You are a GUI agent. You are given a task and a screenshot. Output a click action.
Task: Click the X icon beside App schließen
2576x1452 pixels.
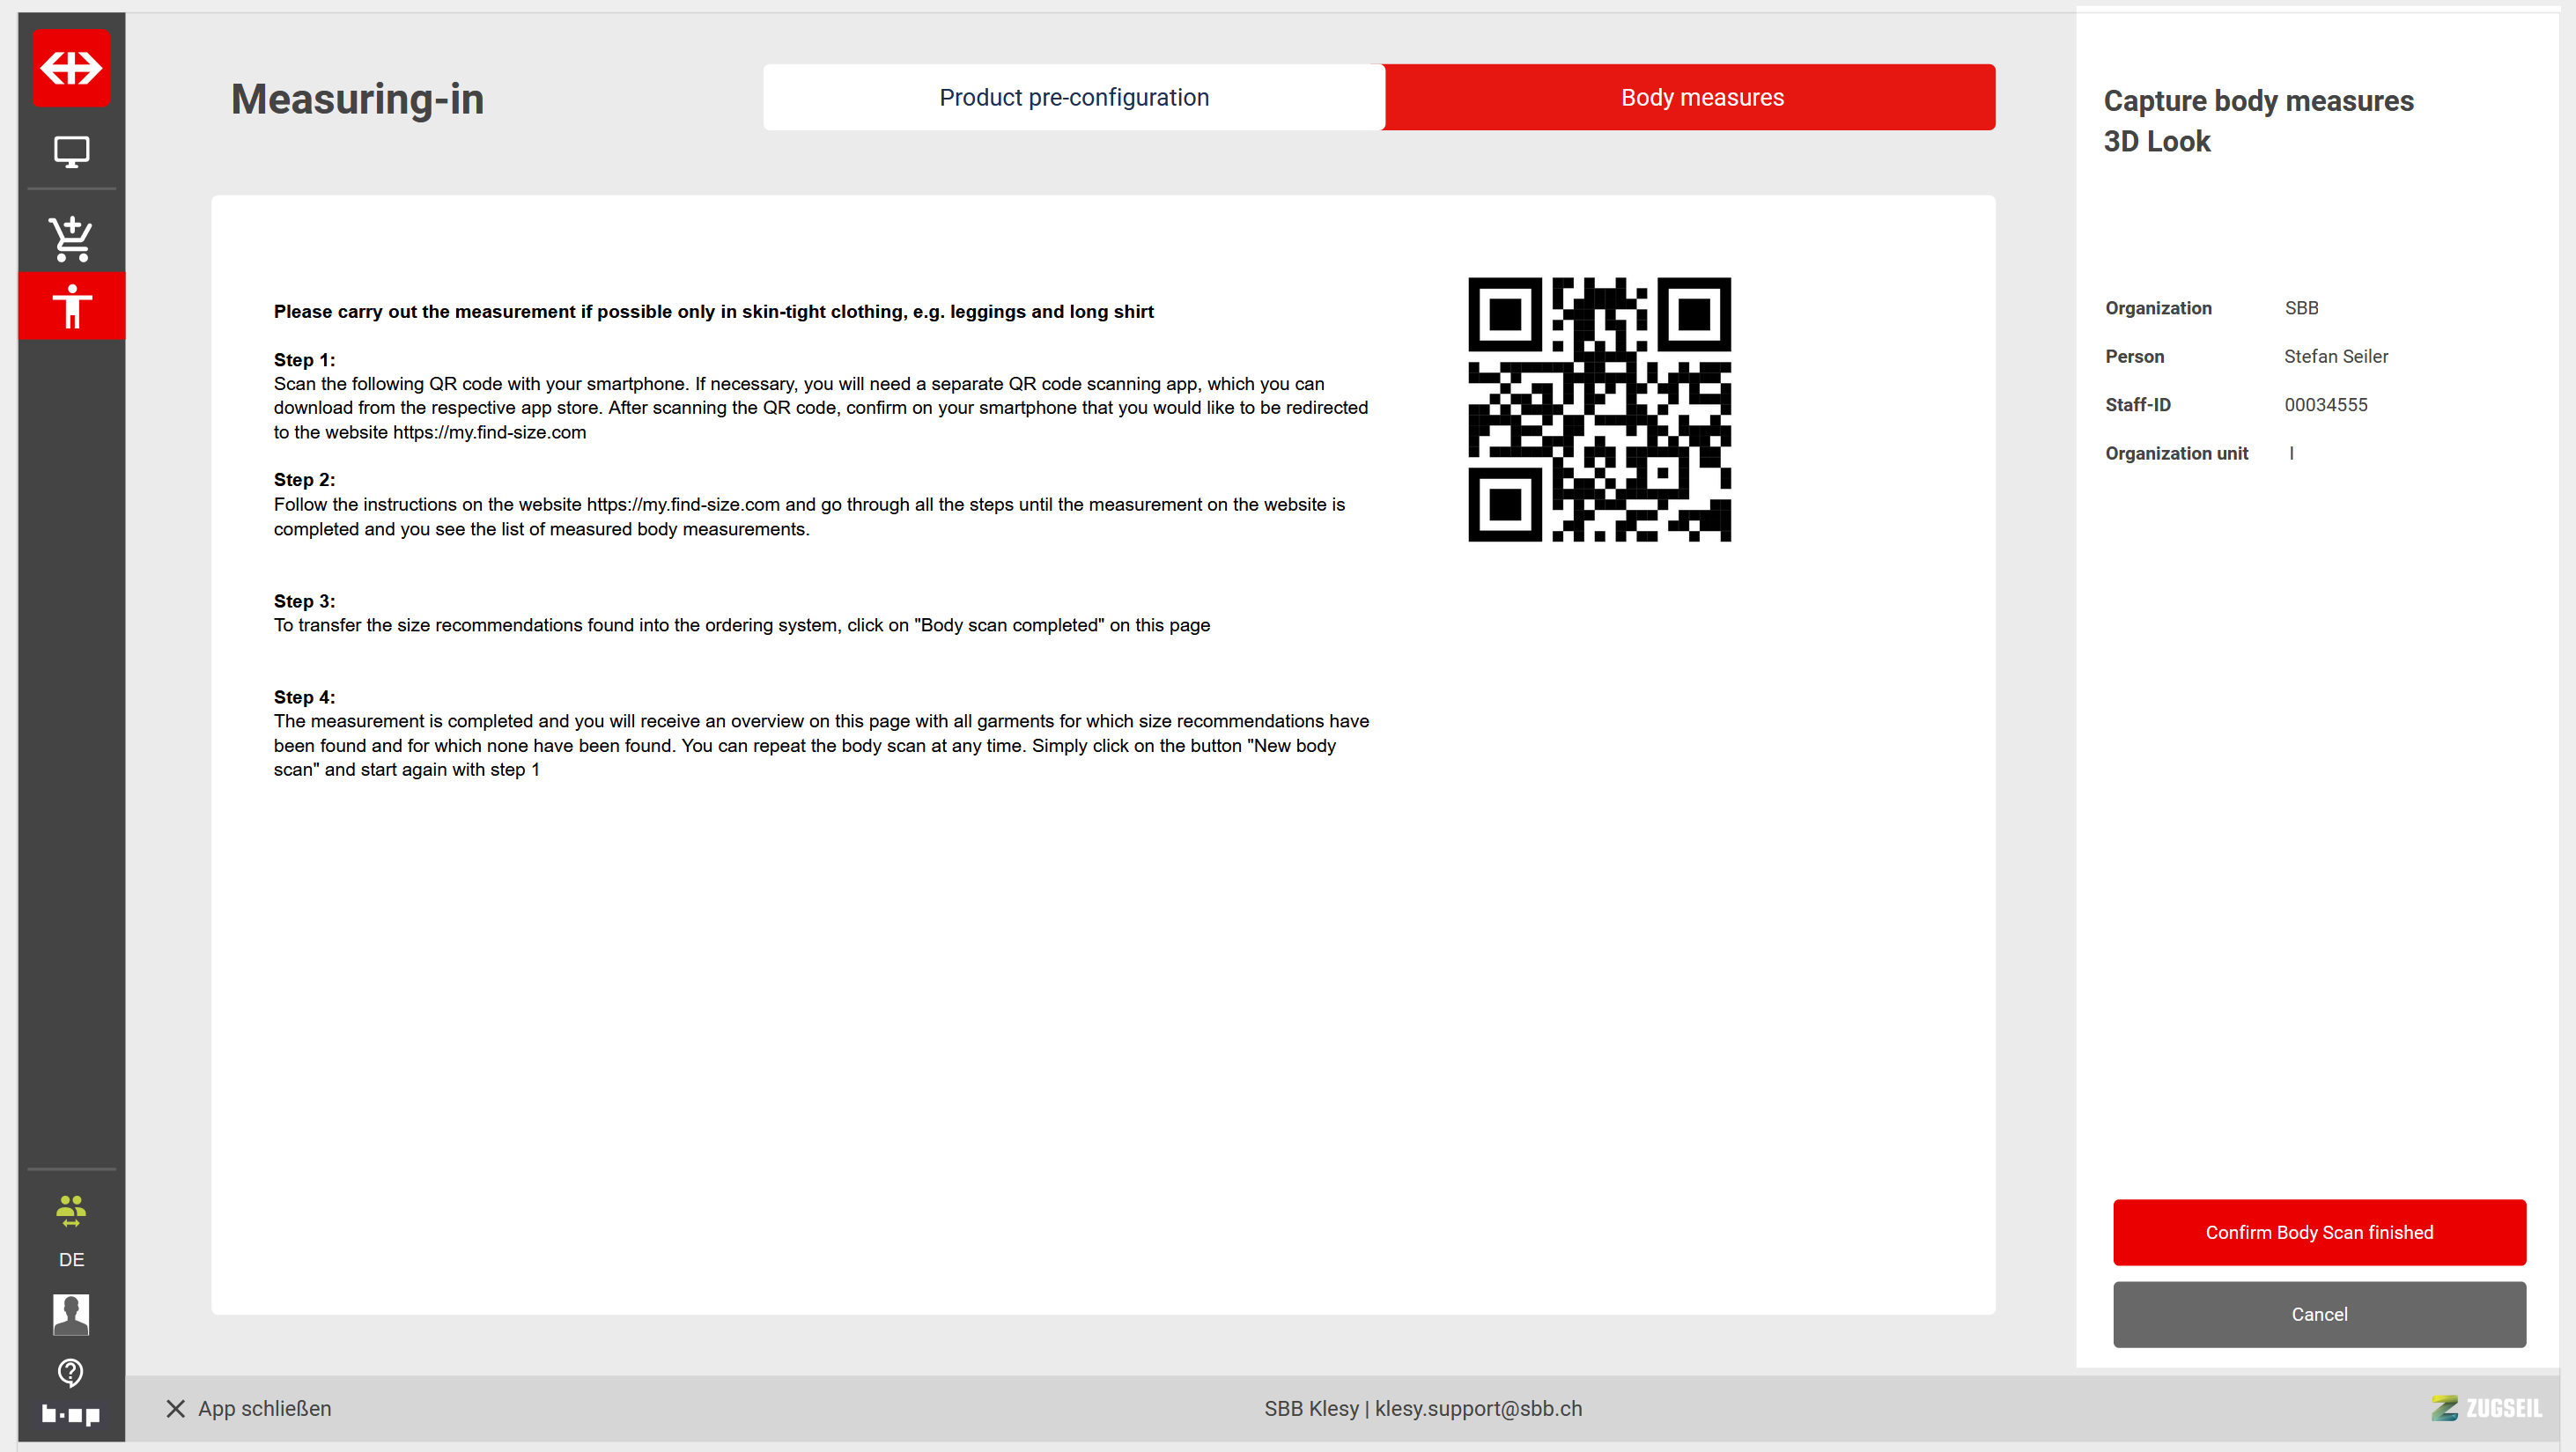point(175,1408)
